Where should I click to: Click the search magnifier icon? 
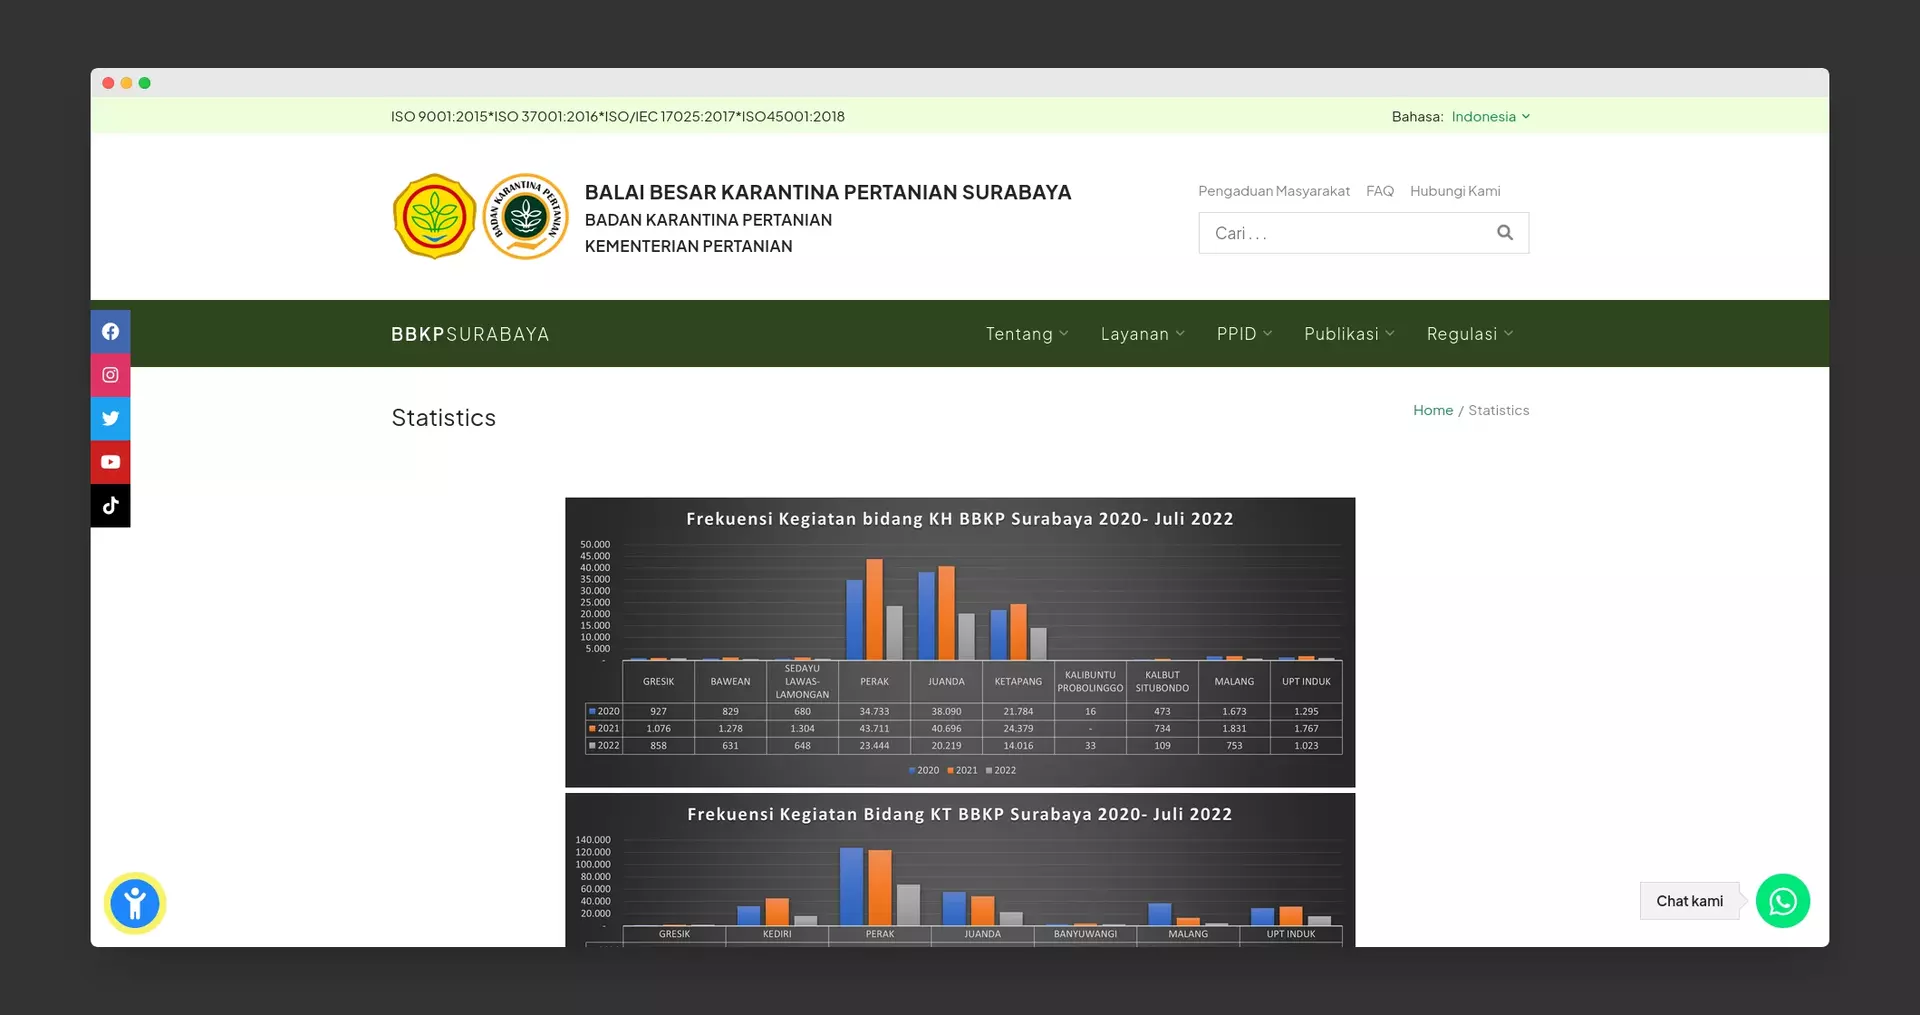tap(1504, 233)
